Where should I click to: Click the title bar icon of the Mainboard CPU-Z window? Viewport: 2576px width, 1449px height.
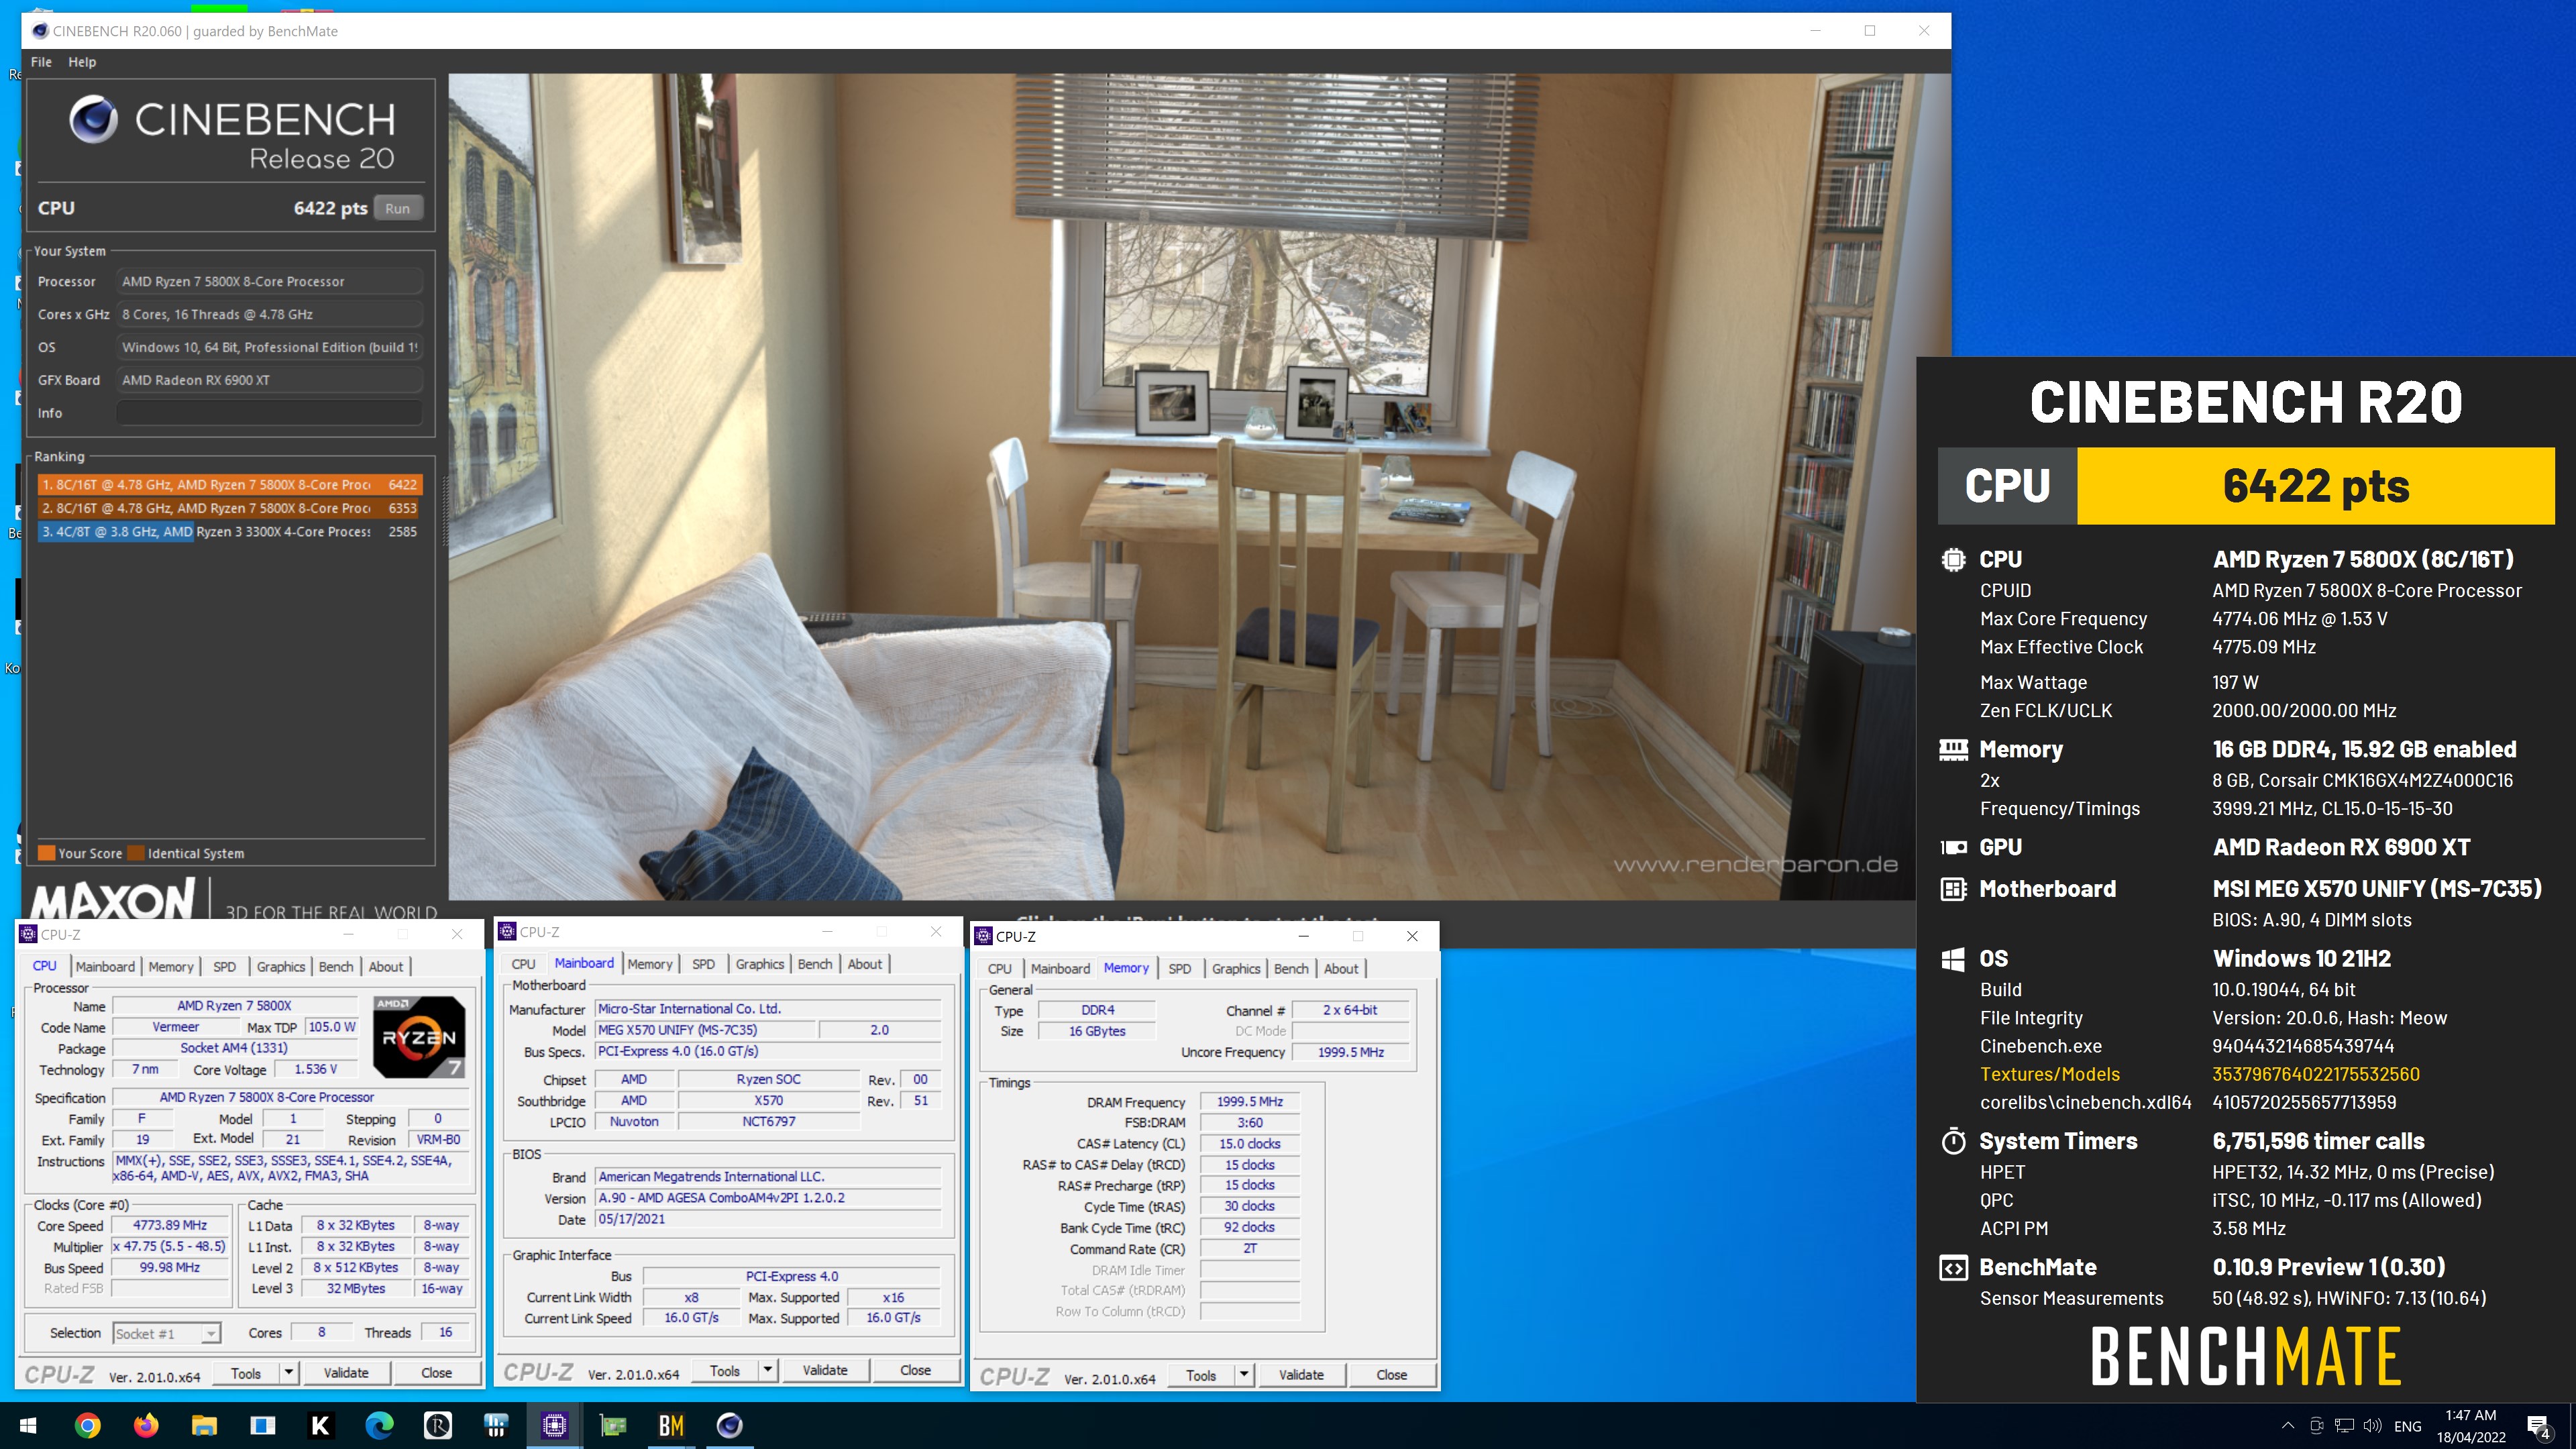click(x=507, y=931)
